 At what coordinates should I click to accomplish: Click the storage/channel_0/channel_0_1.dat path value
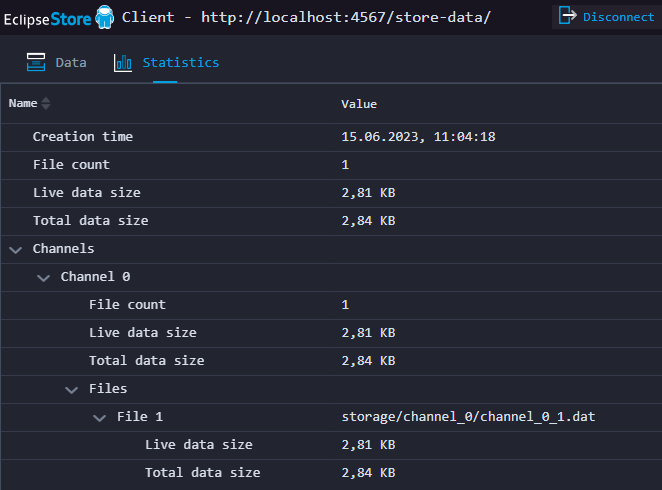(468, 417)
